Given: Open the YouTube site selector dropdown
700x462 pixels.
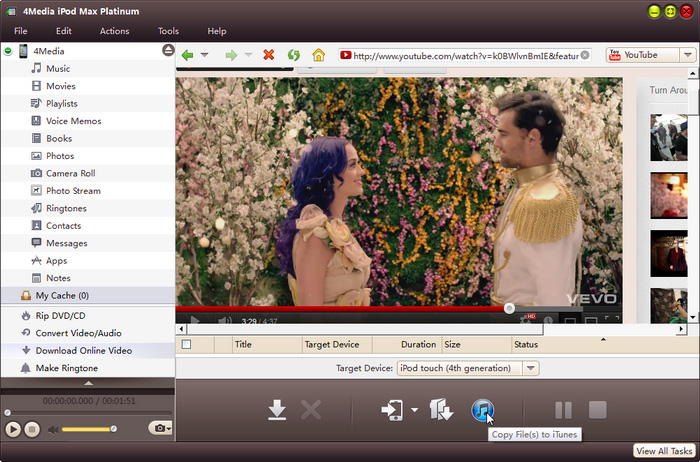Looking at the screenshot, I should coord(688,55).
